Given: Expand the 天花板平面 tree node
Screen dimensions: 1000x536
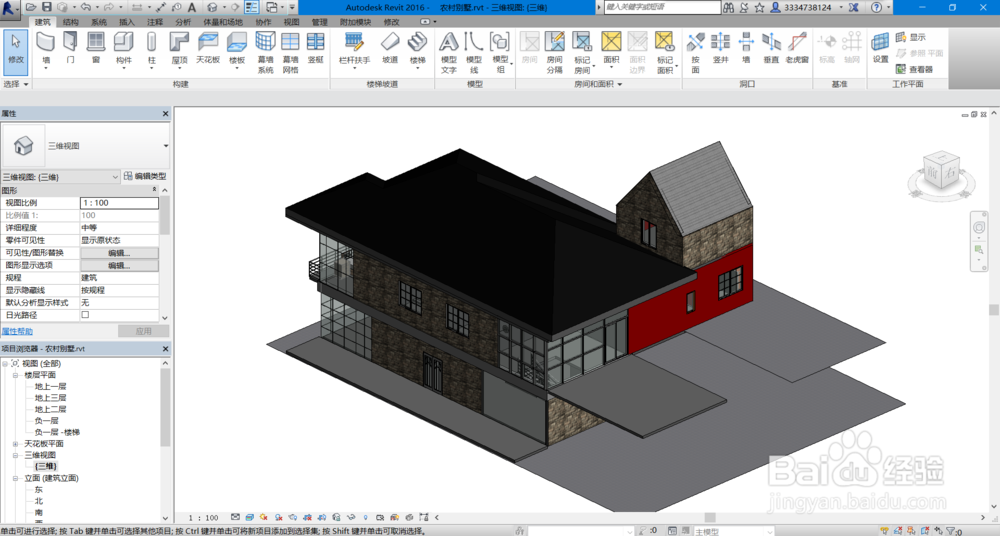Looking at the screenshot, I should 15,443.
